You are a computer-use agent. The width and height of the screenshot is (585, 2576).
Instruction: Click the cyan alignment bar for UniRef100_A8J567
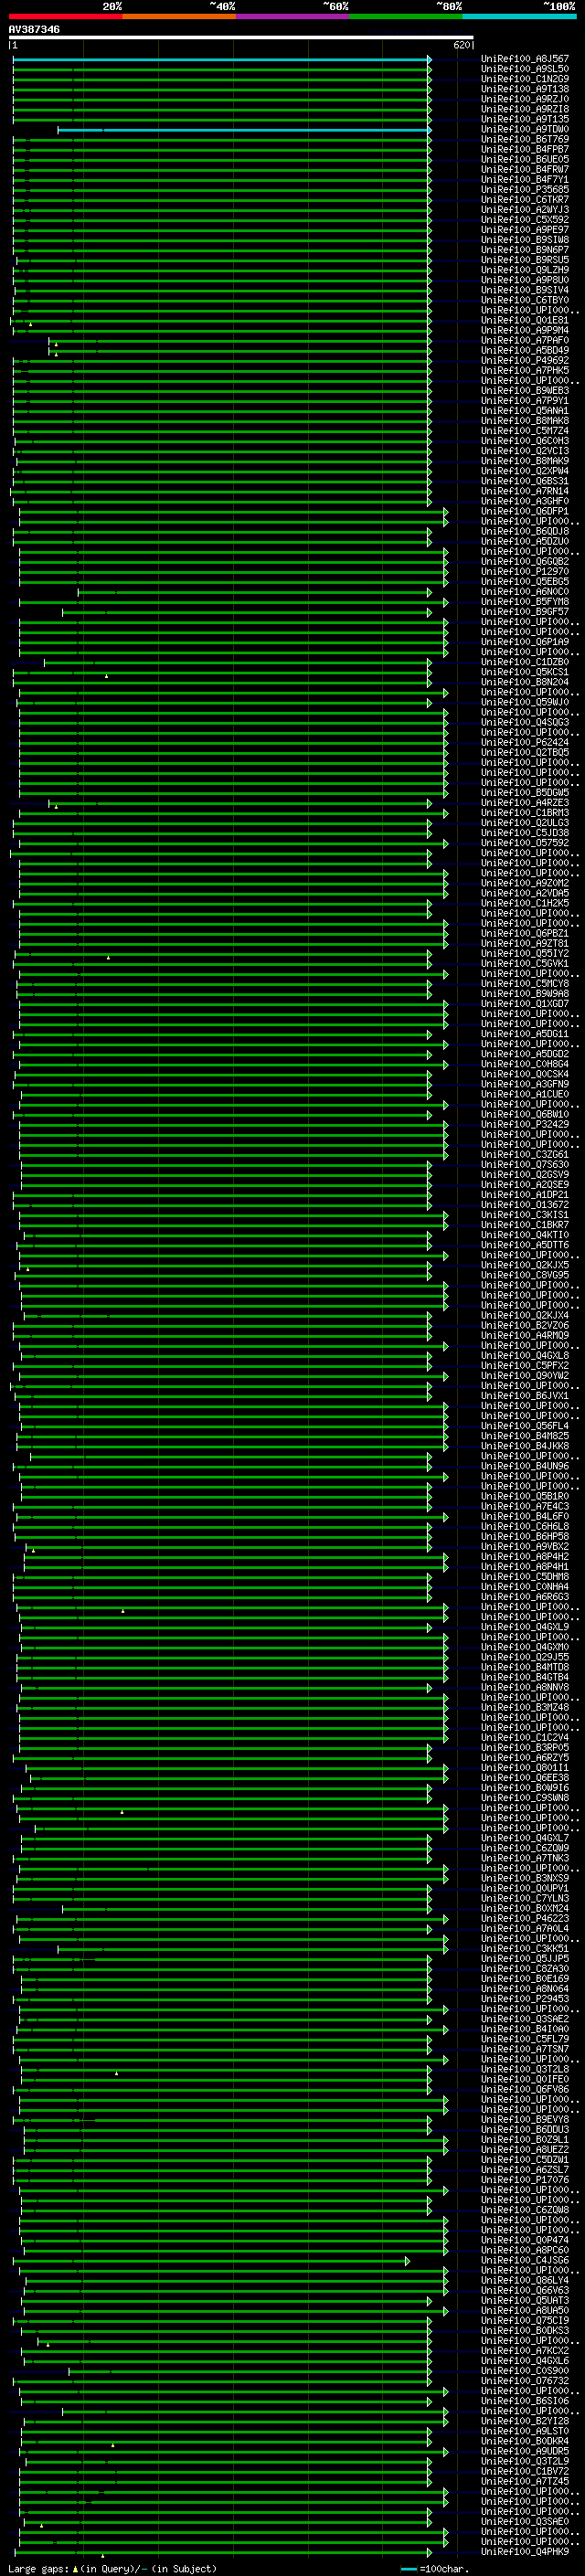(x=221, y=59)
